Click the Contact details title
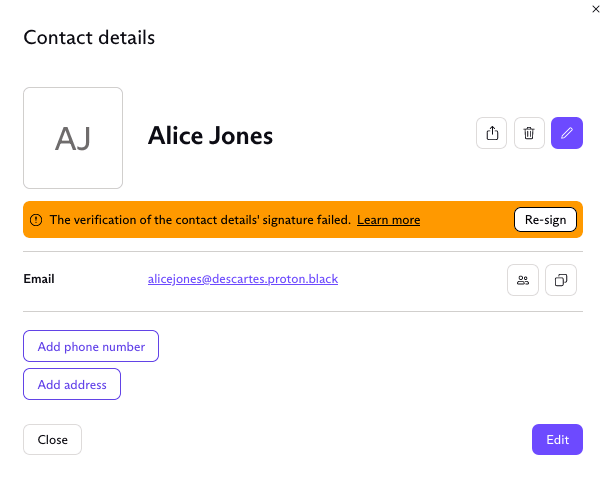606x479 pixels. 89,38
